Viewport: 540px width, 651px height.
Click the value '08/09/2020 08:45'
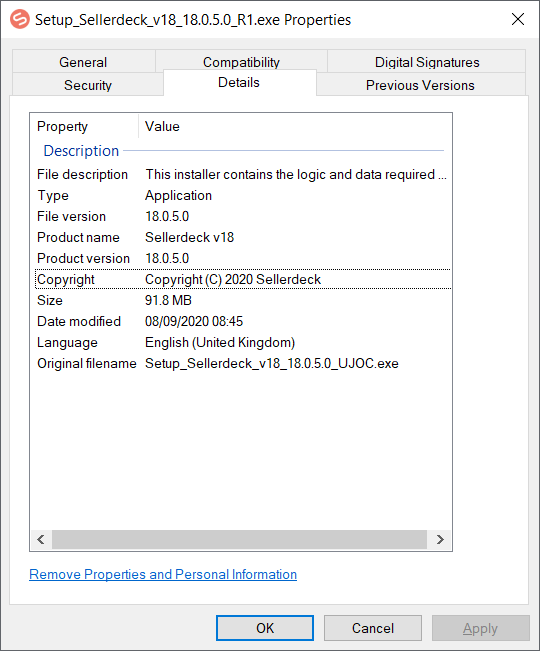(194, 321)
